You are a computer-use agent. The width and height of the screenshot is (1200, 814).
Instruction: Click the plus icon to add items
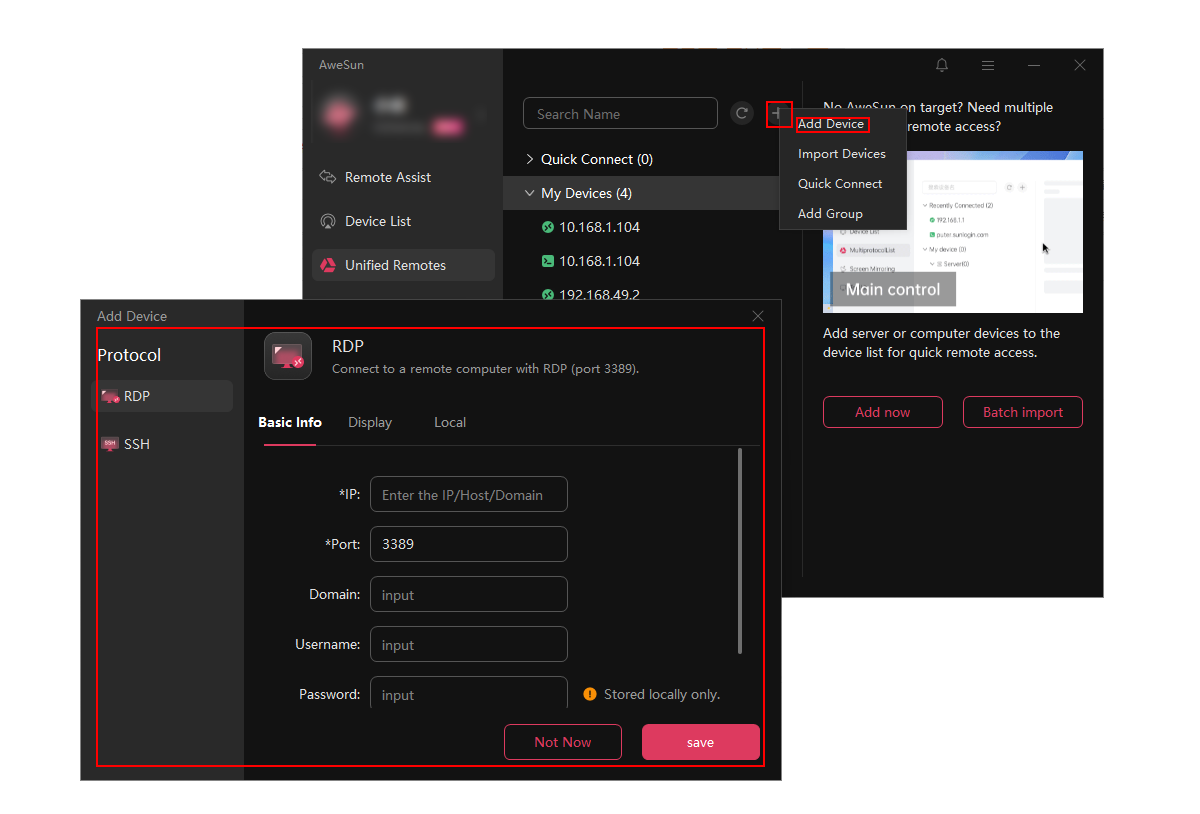click(x=779, y=113)
